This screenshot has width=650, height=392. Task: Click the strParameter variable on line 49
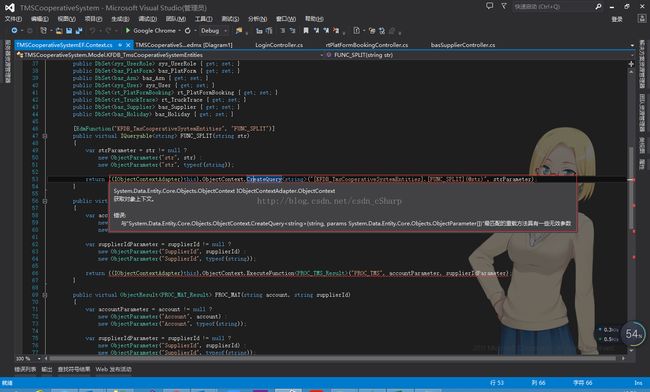click(x=117, y=150)
